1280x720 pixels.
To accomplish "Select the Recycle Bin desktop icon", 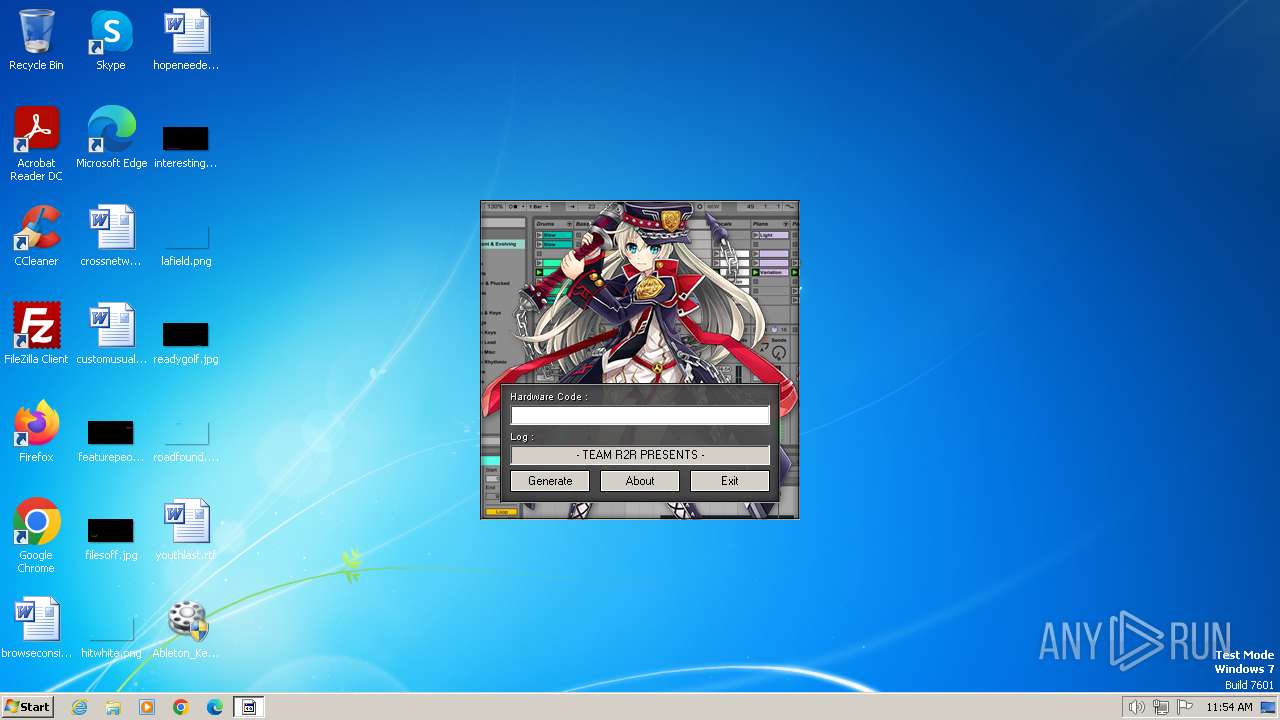I will pyautogui.click(x=36, y=40).
